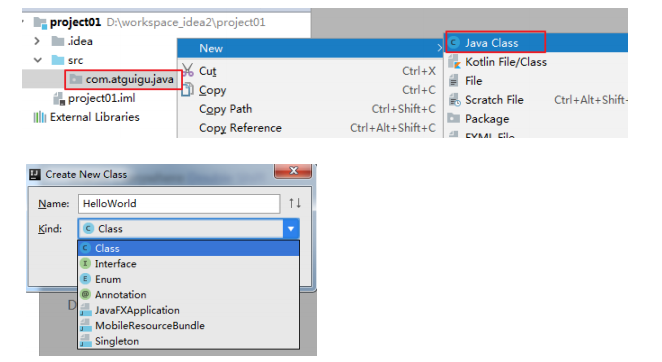Select External Libraries node

(95, 117)
